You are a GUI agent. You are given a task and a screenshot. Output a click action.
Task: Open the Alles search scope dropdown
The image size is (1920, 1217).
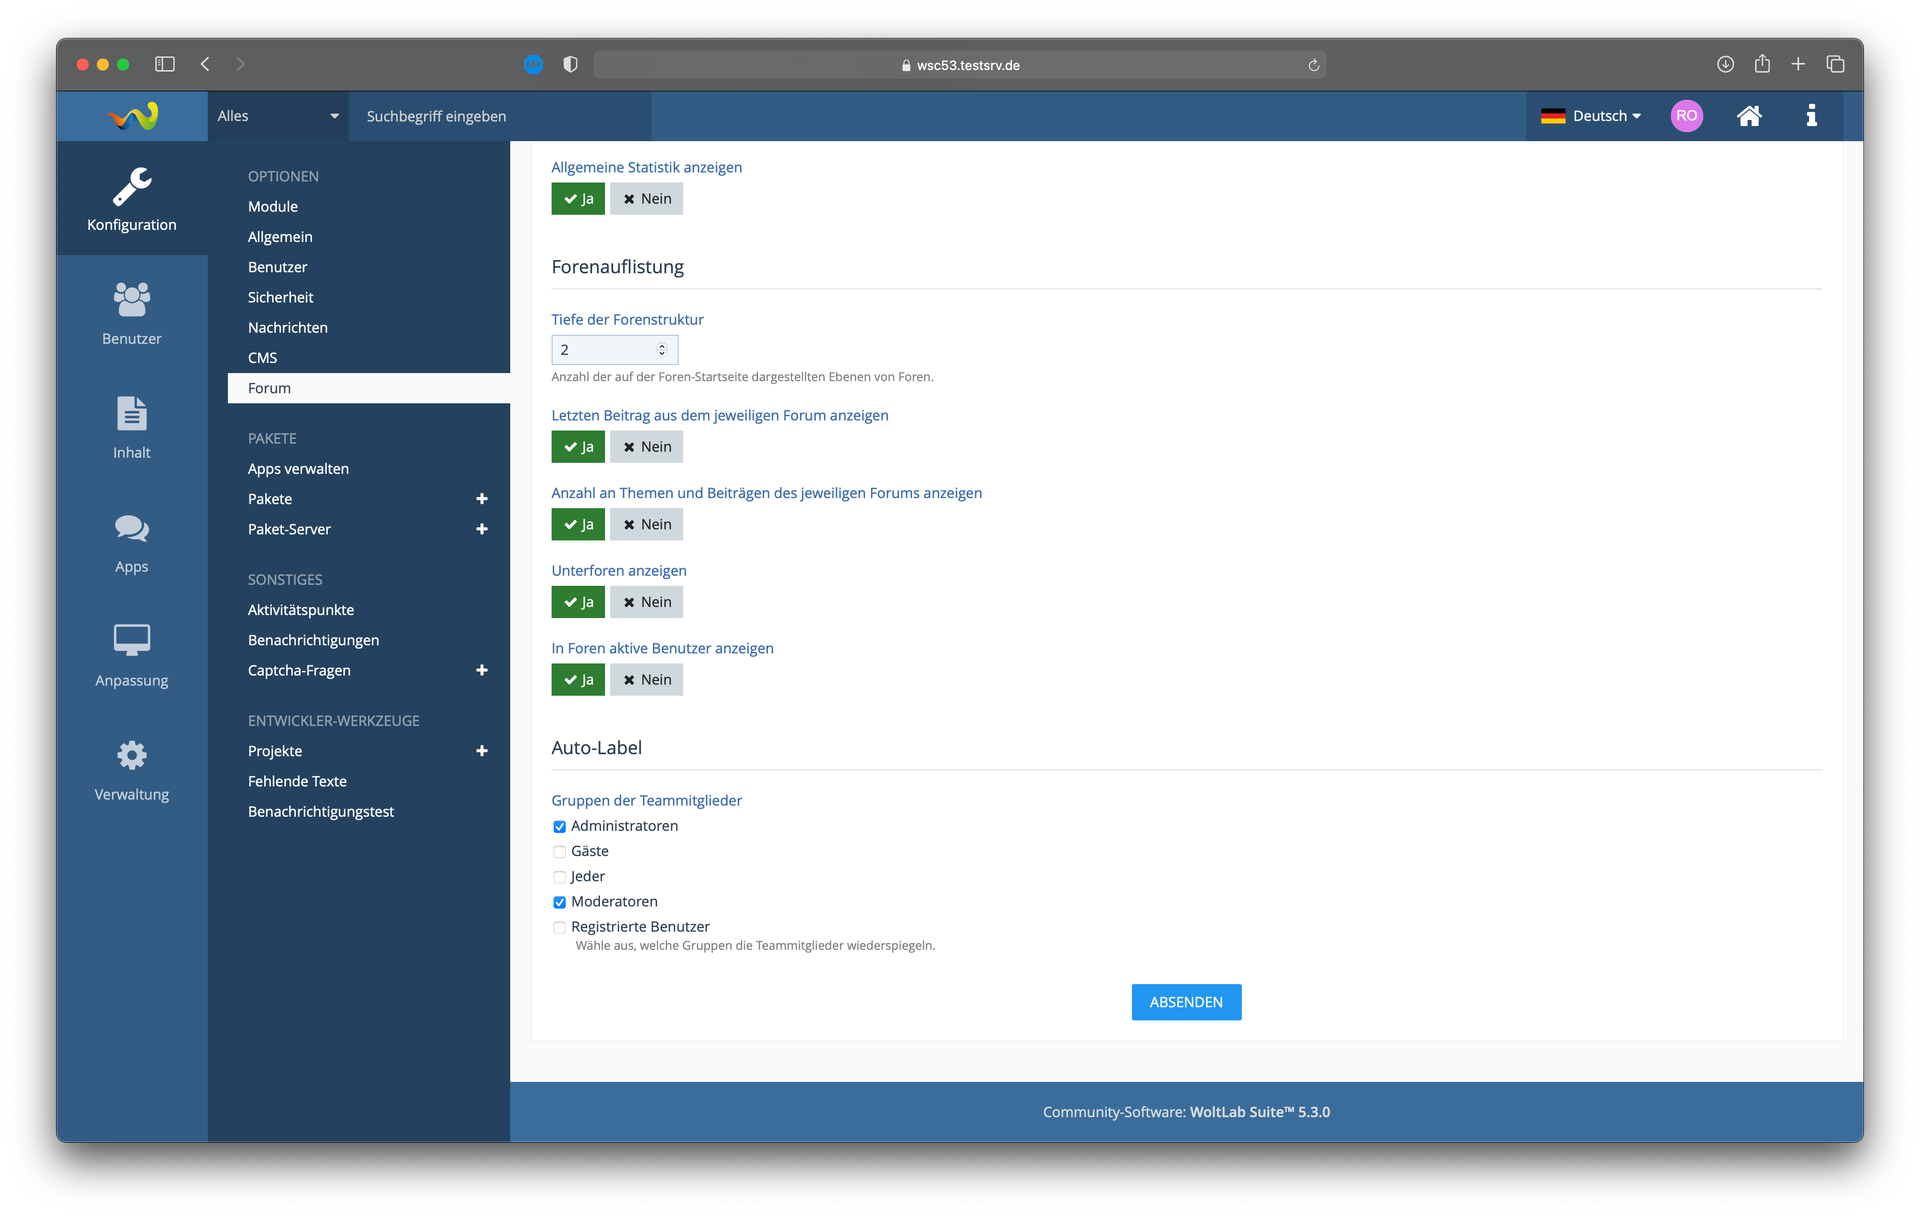tap(277, 116)
